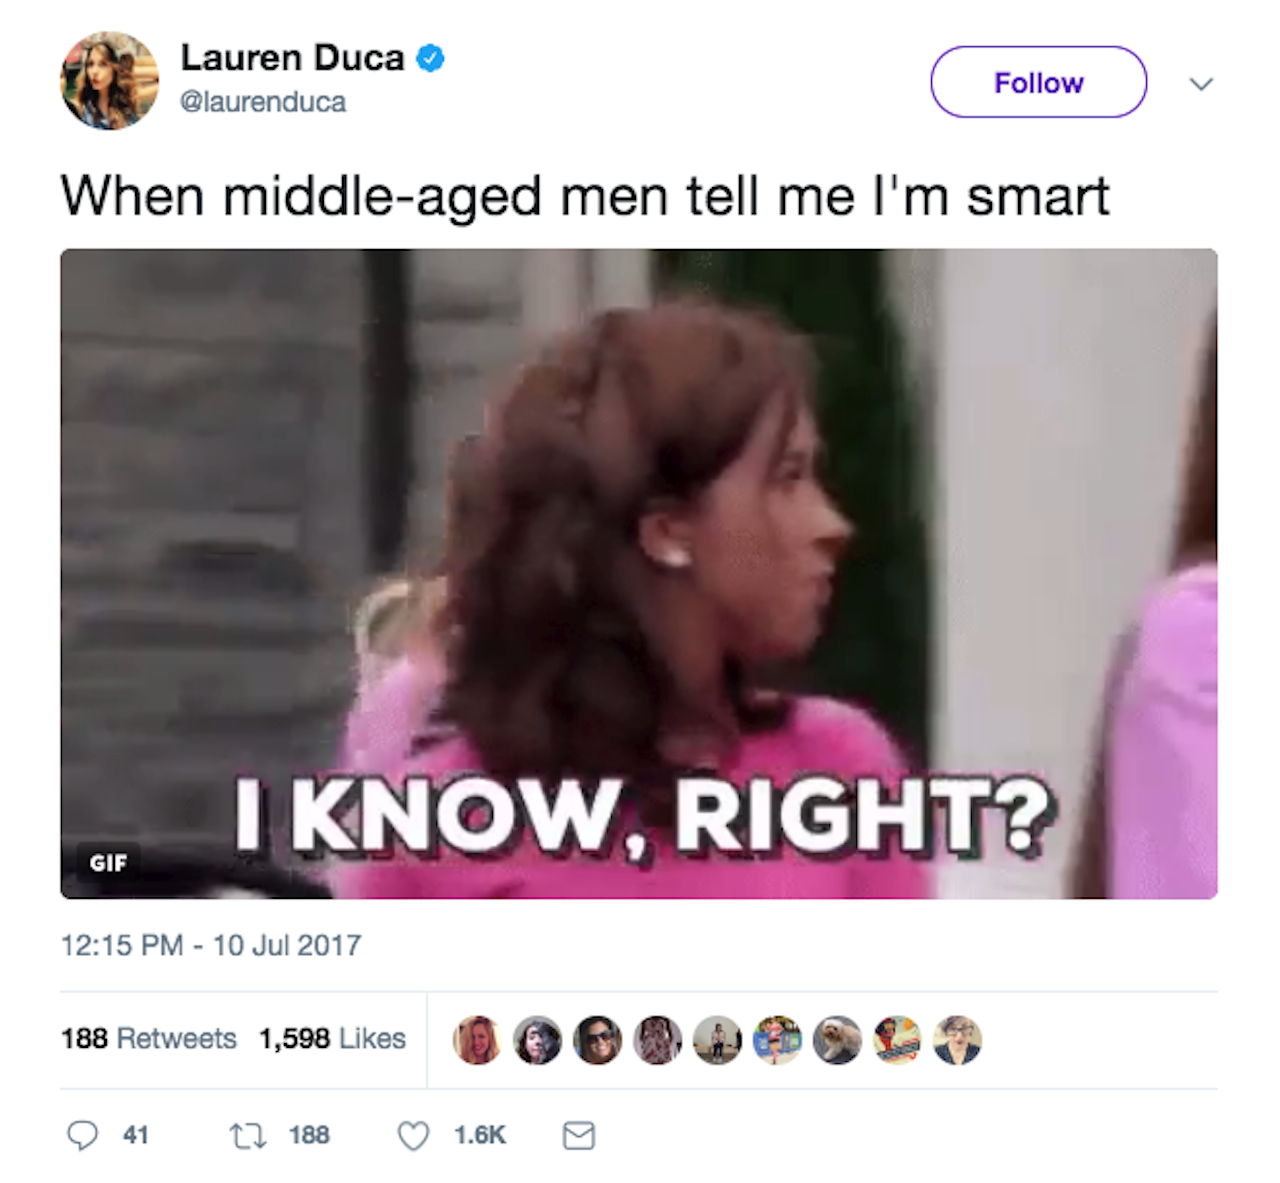
Task: Click the reply speech bubble icon
Action: click(82, 1135)
